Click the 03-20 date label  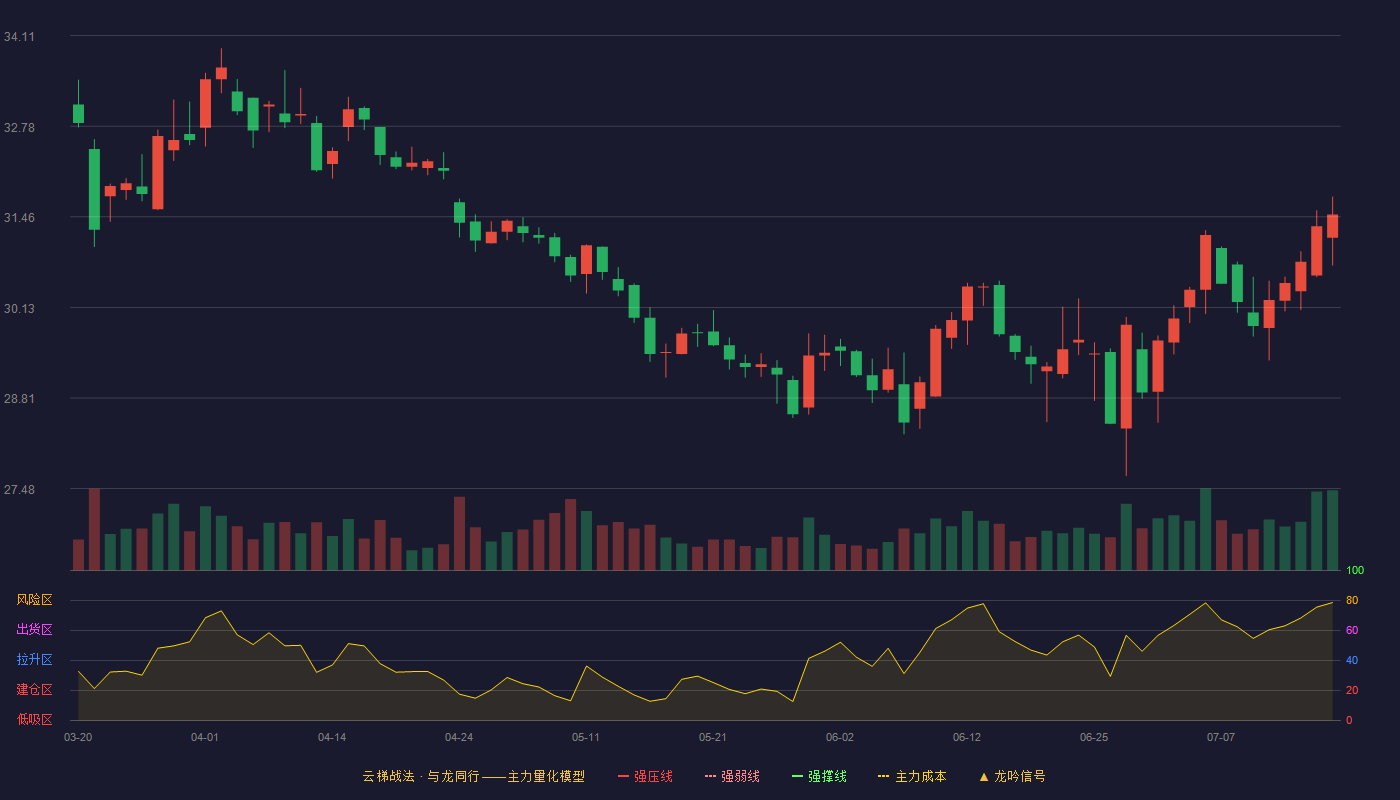[78, 737]
